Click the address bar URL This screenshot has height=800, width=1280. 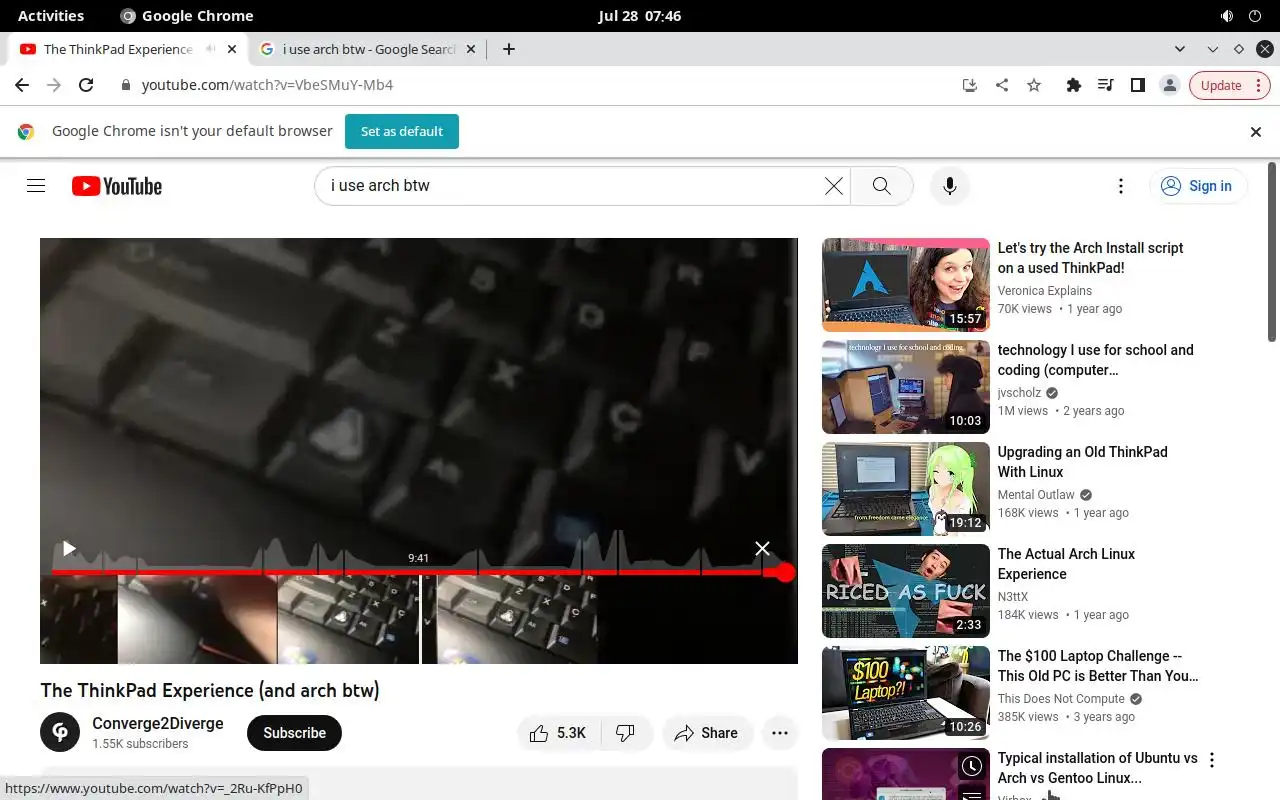click(267, 85)
